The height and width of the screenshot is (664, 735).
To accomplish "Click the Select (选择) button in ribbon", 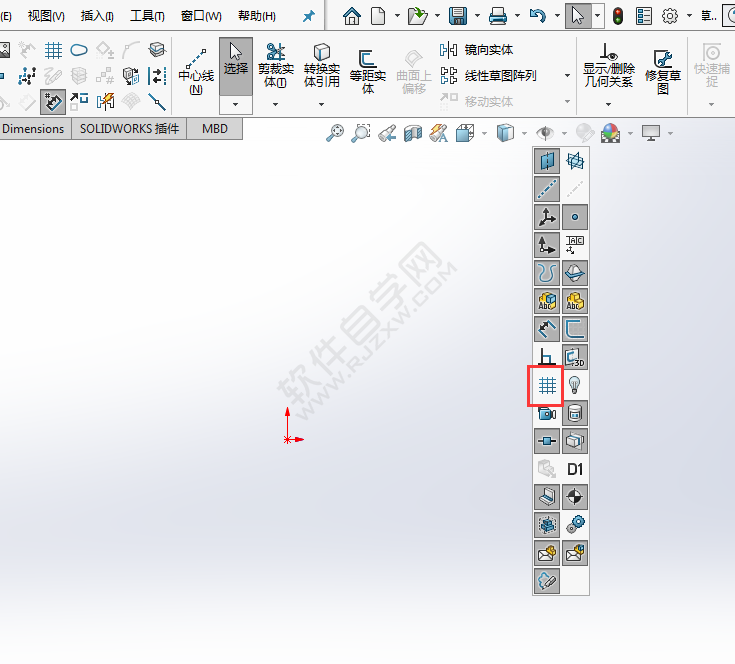I will (236, 67).
